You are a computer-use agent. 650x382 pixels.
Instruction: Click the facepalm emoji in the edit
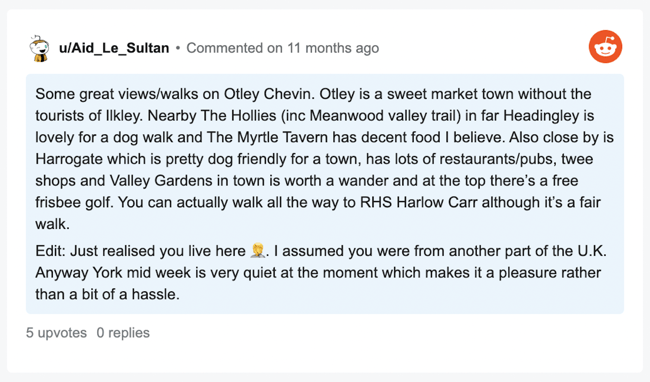tap(258, 251)
